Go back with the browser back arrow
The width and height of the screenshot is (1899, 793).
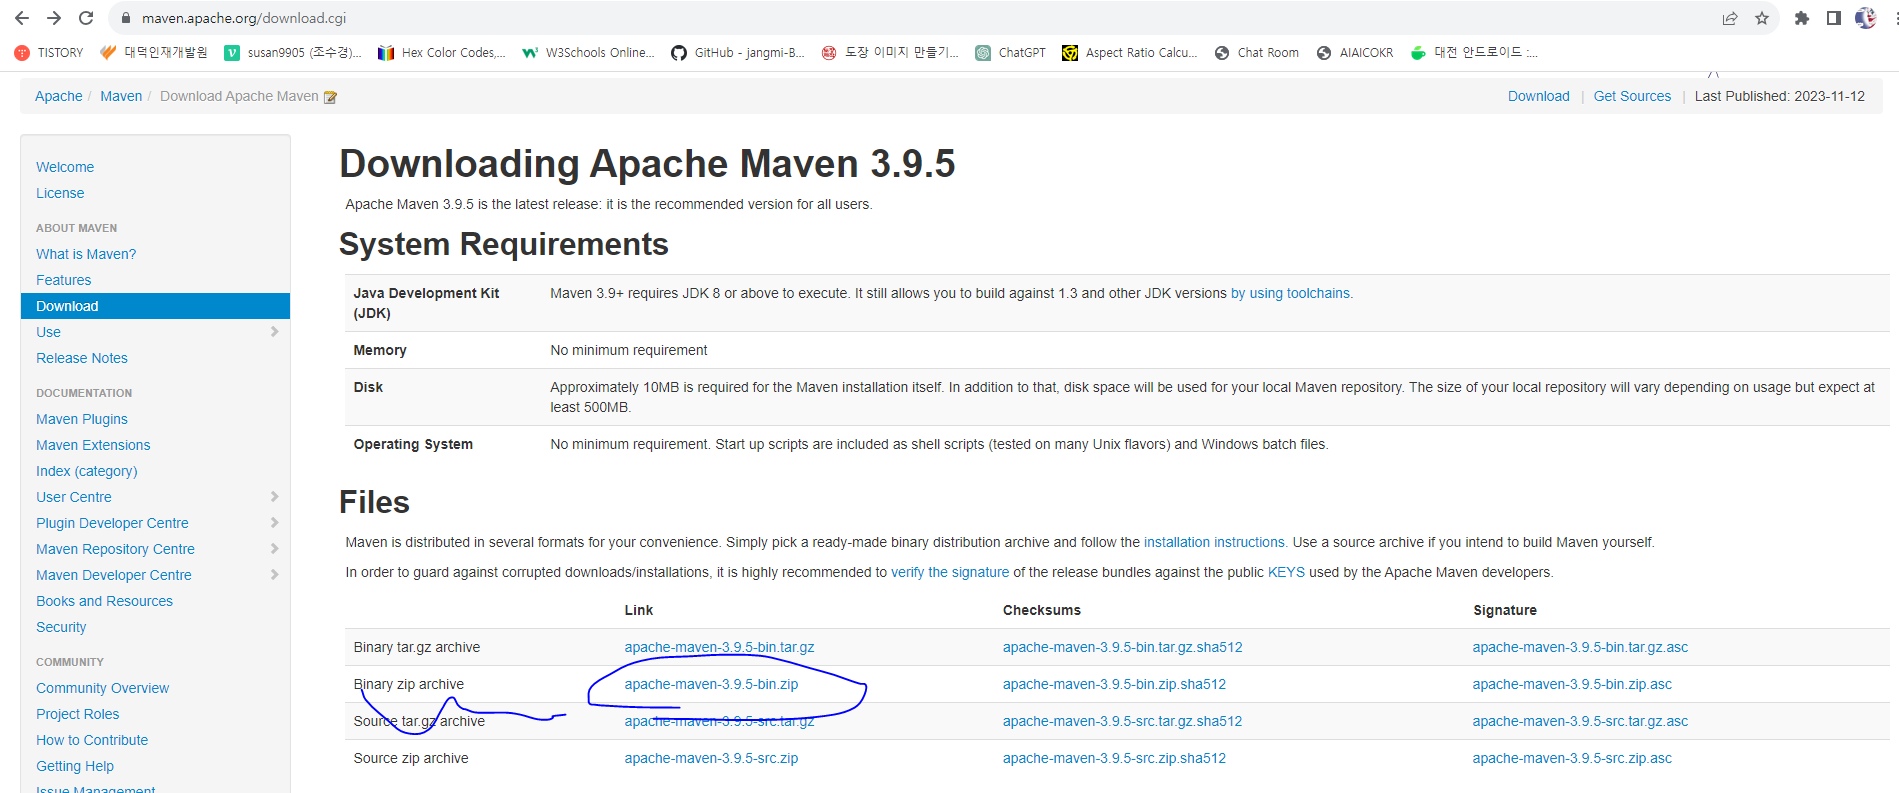click(x=21, y=18)
